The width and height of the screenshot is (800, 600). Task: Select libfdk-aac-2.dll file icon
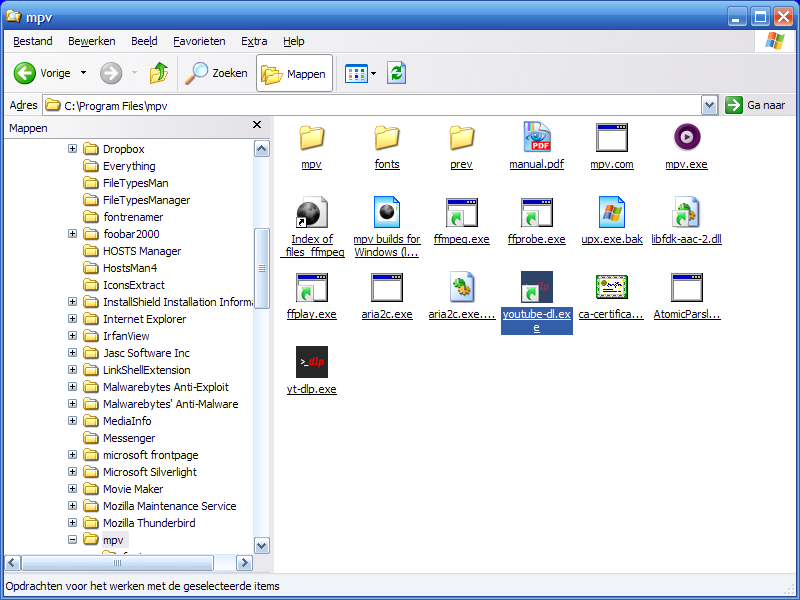(687, 212)
